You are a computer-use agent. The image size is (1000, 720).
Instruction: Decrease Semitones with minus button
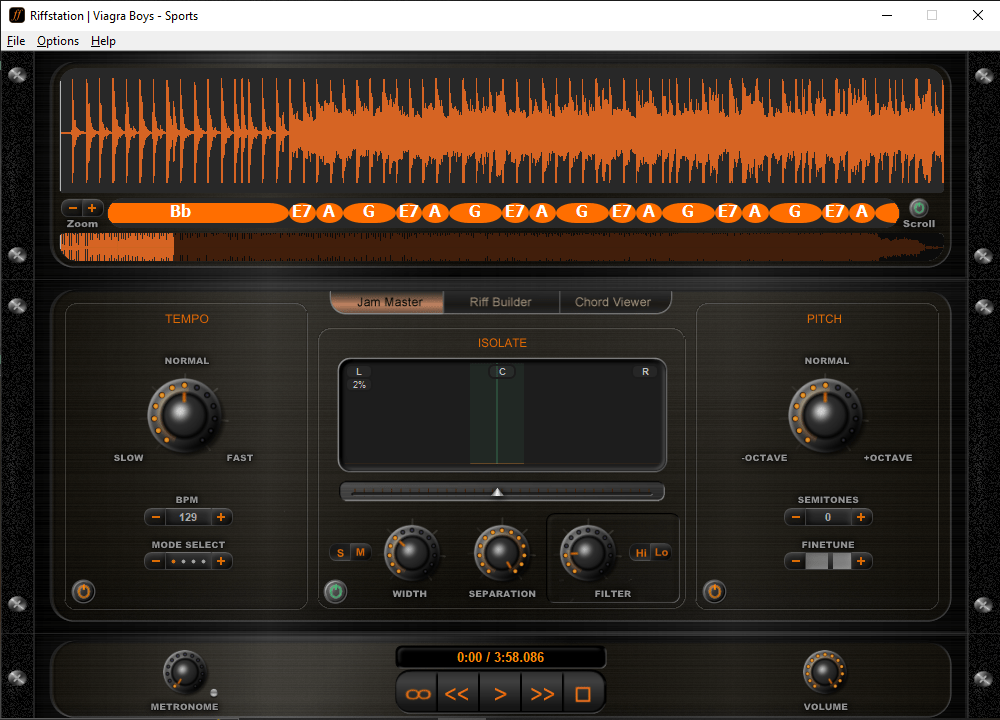click(796, 517)
